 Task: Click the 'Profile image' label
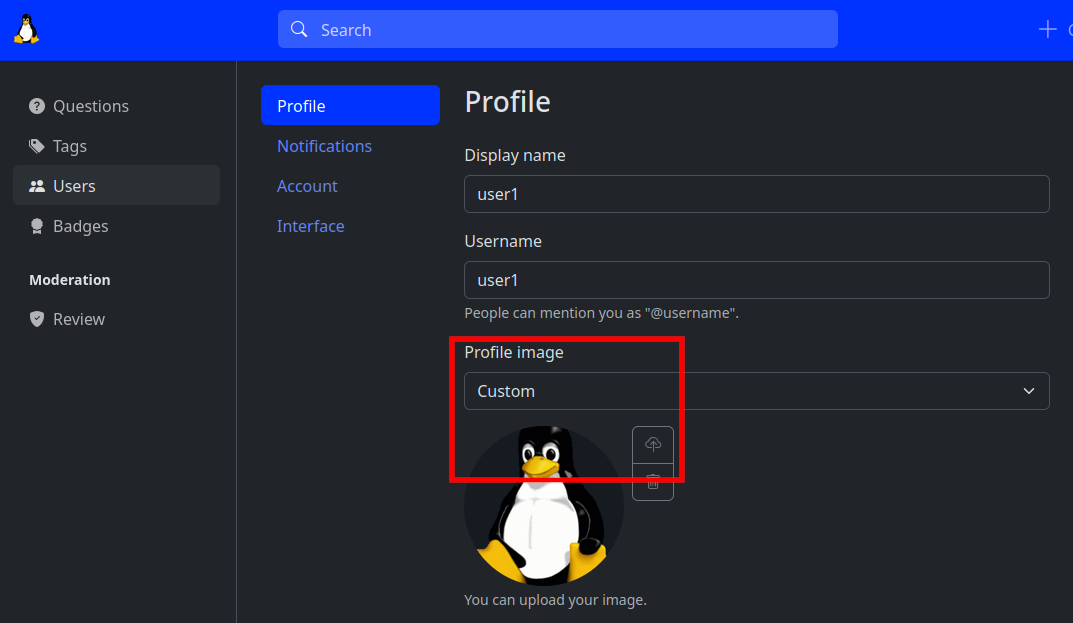click(514, 352)
